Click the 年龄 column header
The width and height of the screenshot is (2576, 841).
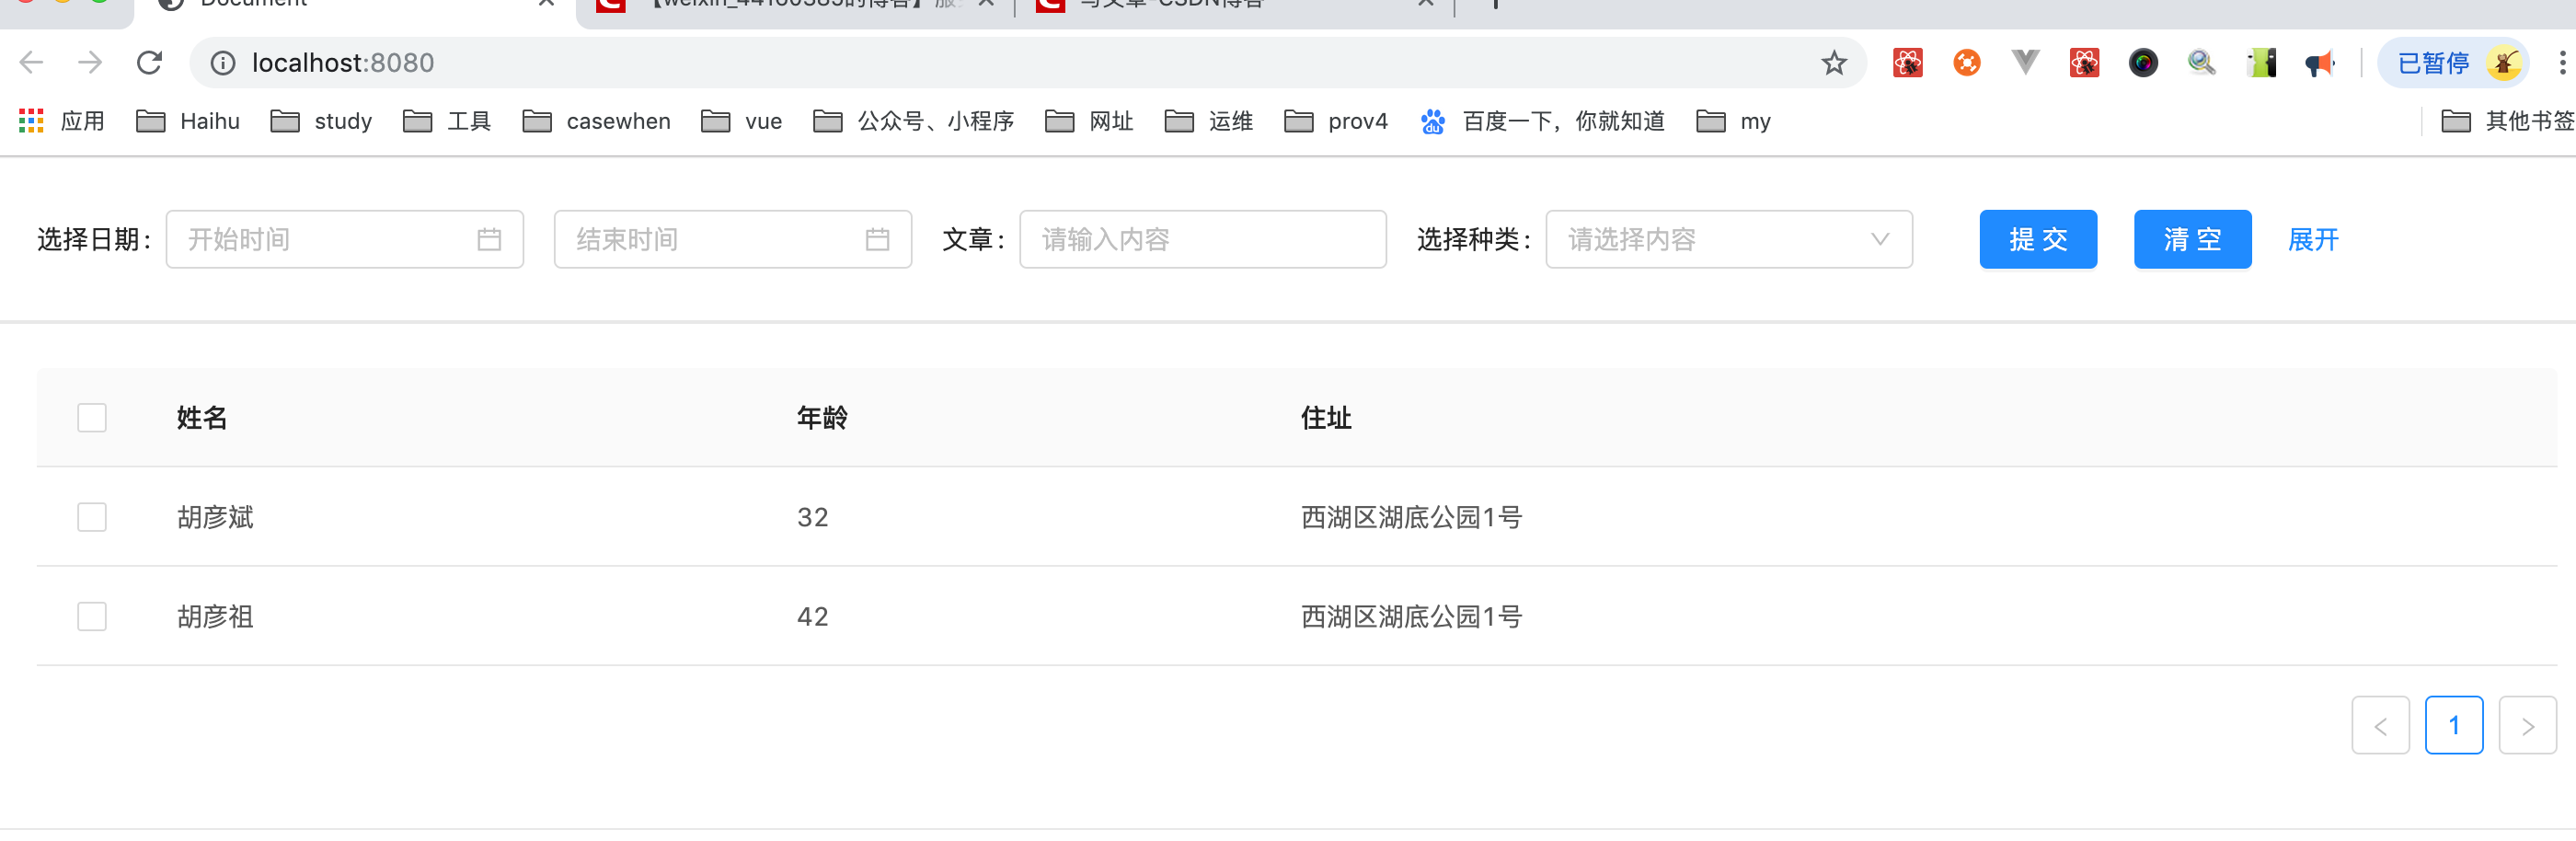click(822, 417)
